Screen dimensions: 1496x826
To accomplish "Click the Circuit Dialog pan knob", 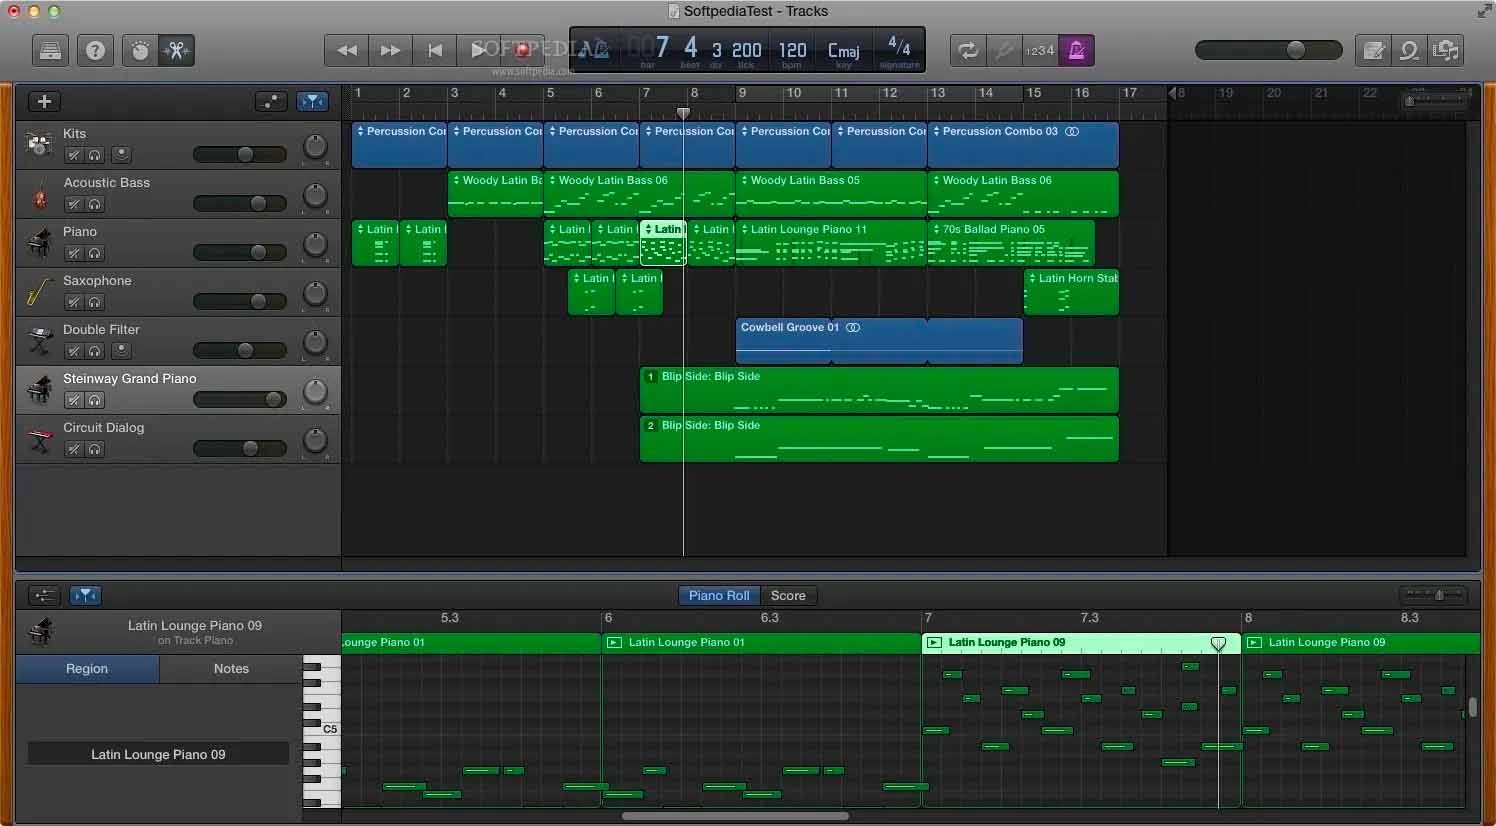I will tap(315, 441).
